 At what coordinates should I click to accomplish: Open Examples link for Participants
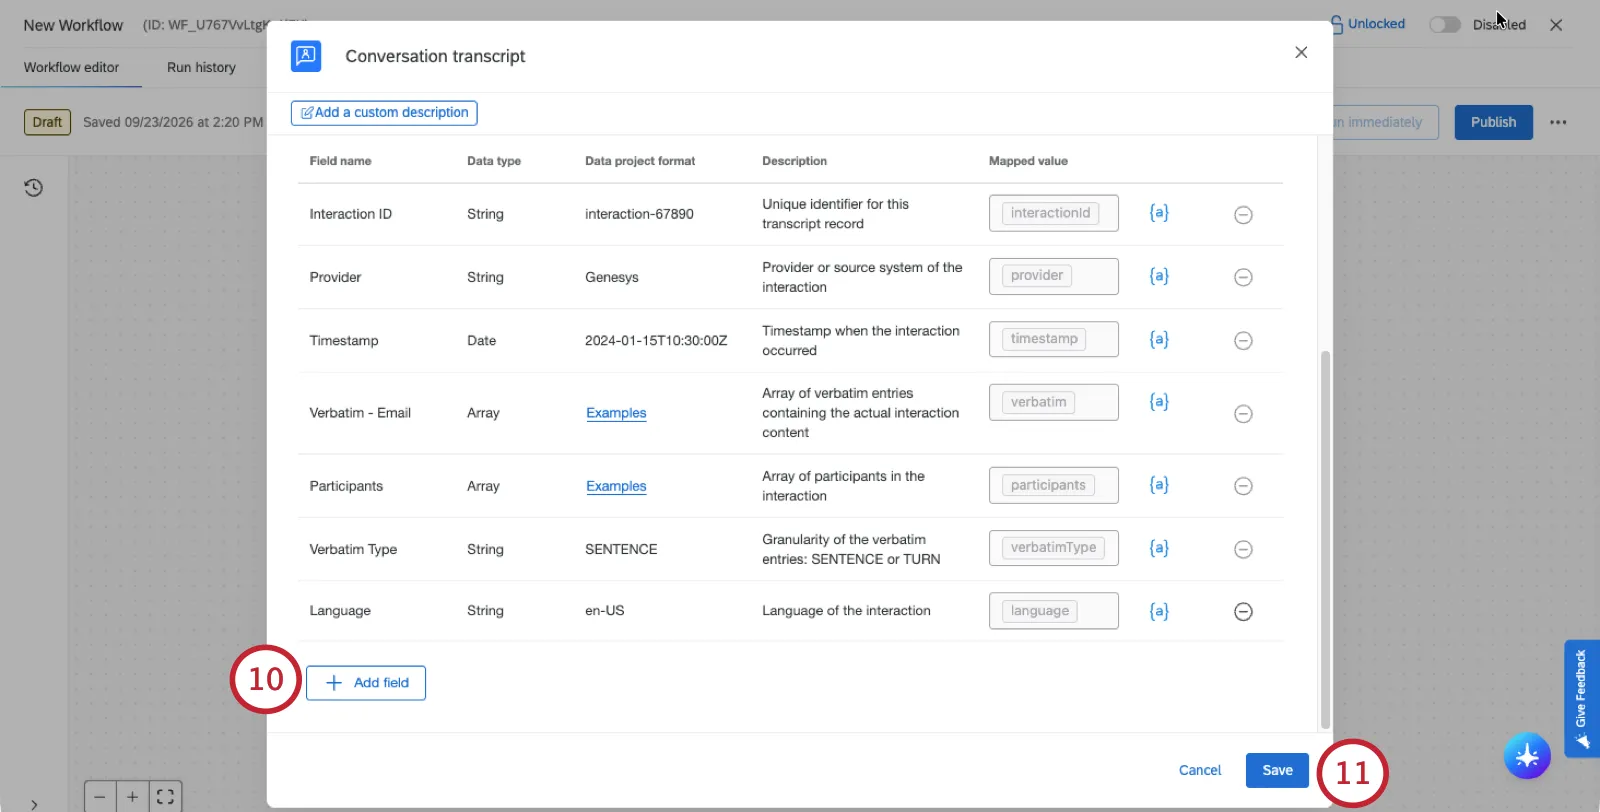coord(616,486)
